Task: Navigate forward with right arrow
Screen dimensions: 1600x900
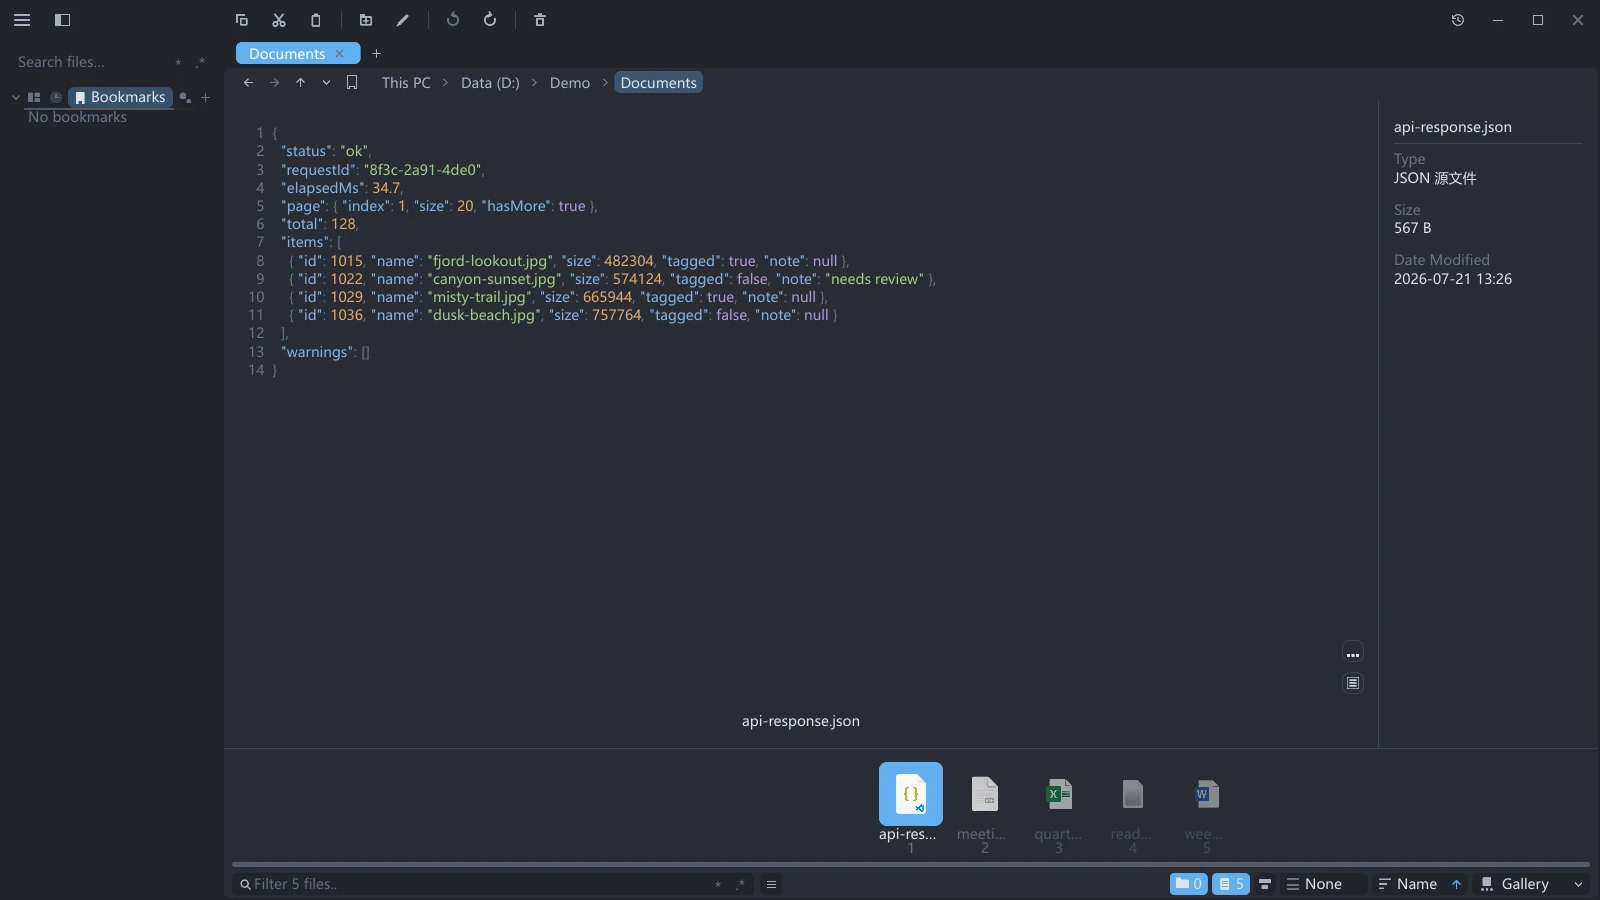Action: coord(274,83)
